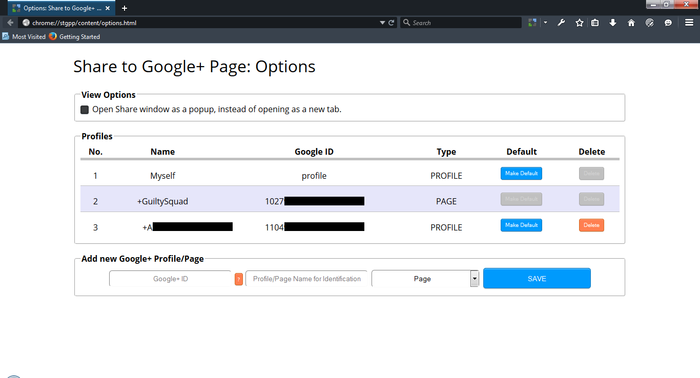Image resolution: width=700 pixels, height=378 pixels.
Task: Open the Most Visited bookmarks folder
Action: point(24,37)
